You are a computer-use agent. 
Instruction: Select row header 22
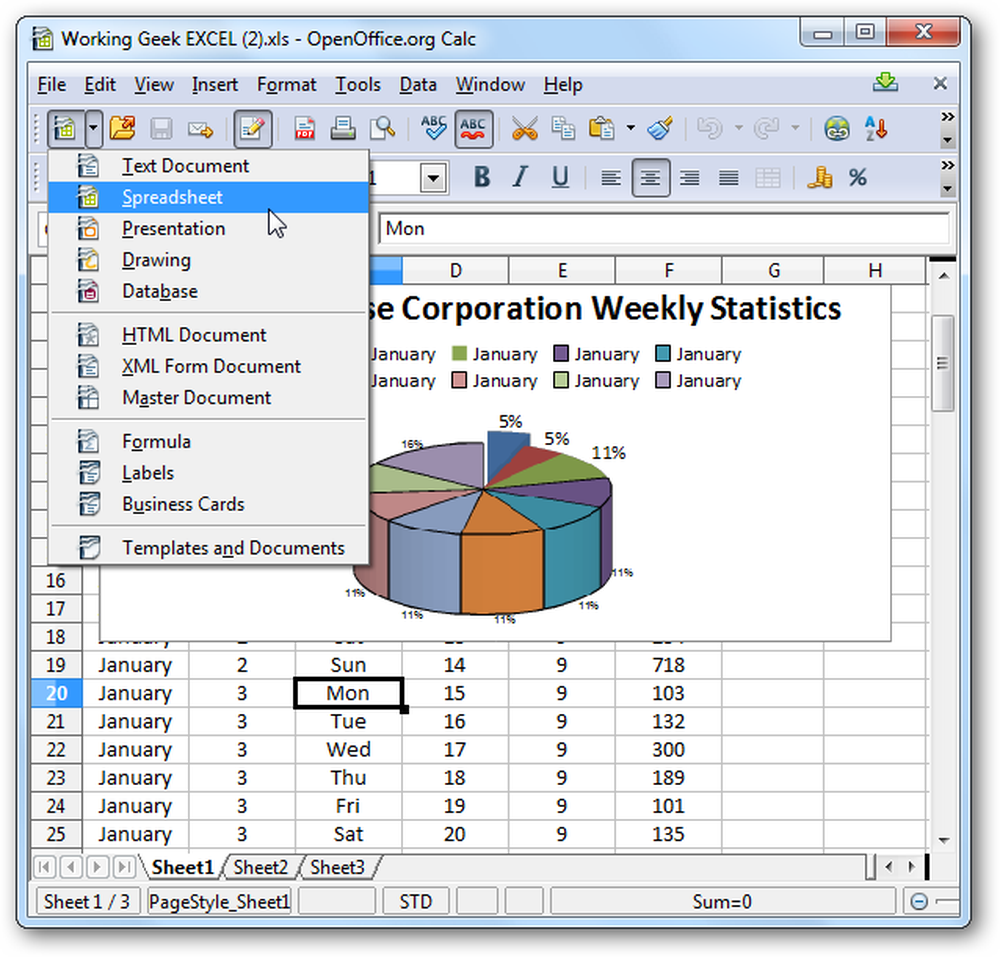56,750
